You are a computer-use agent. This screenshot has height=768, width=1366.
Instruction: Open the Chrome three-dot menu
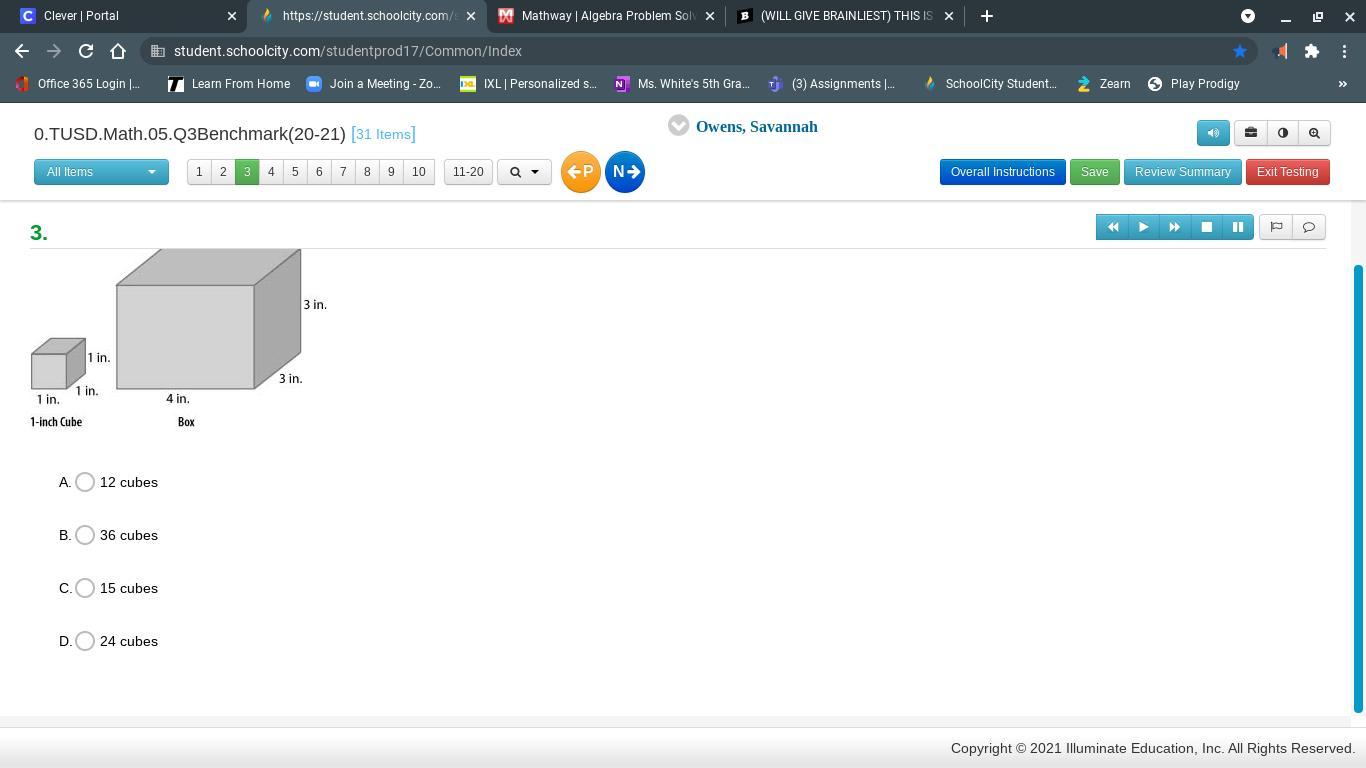click(x=1344, y=51)
